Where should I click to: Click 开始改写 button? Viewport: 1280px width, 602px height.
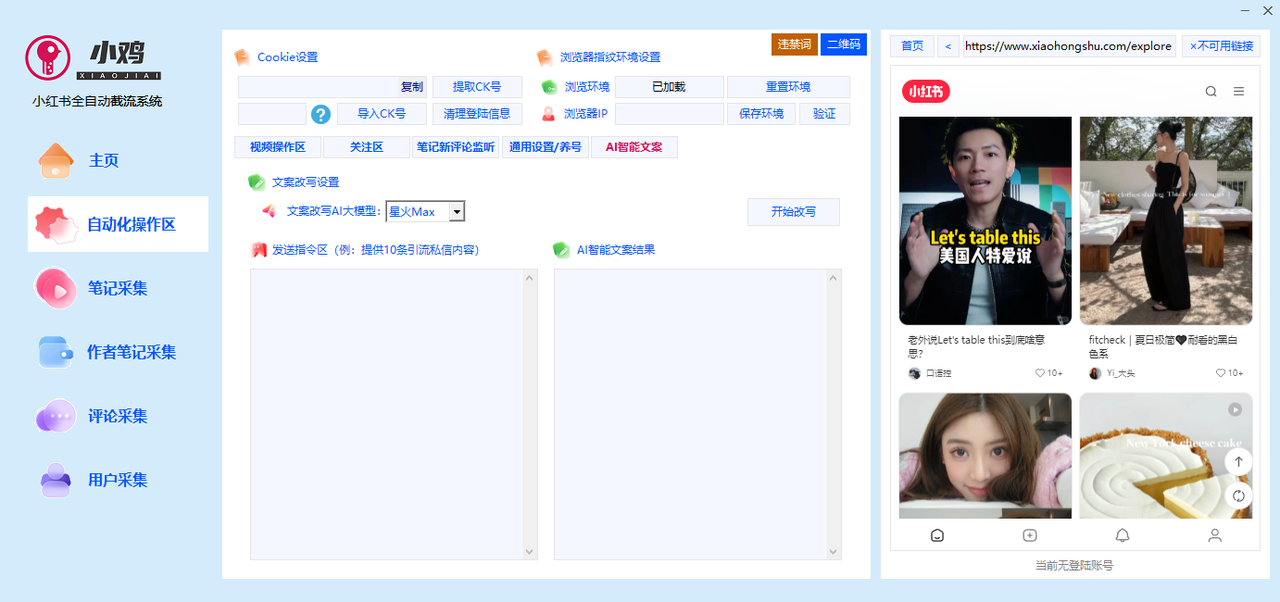point(793,212)
